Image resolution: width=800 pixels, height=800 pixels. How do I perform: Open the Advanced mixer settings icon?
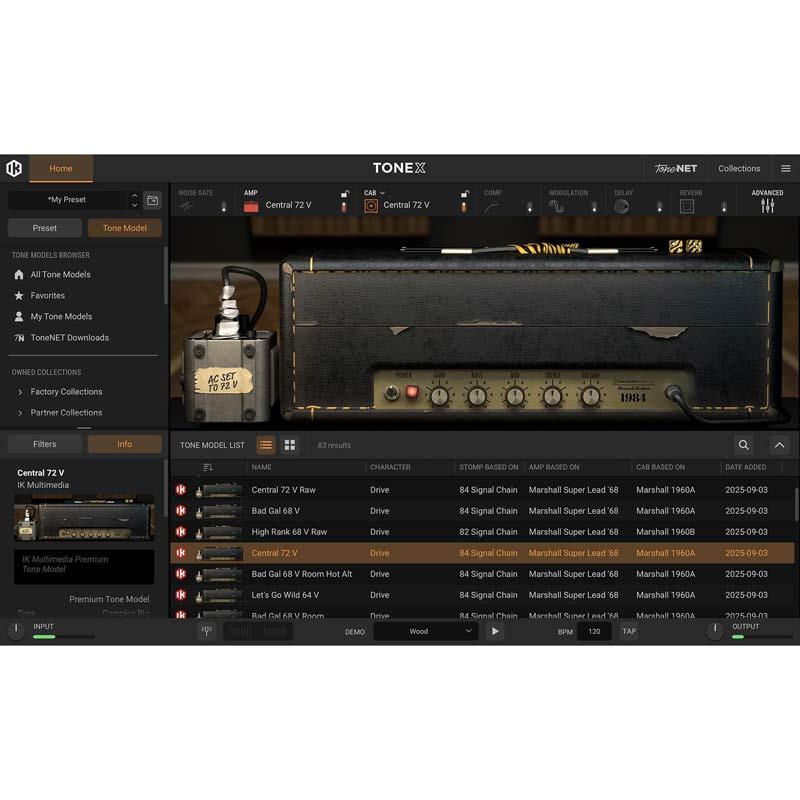[x=767, y=205]
